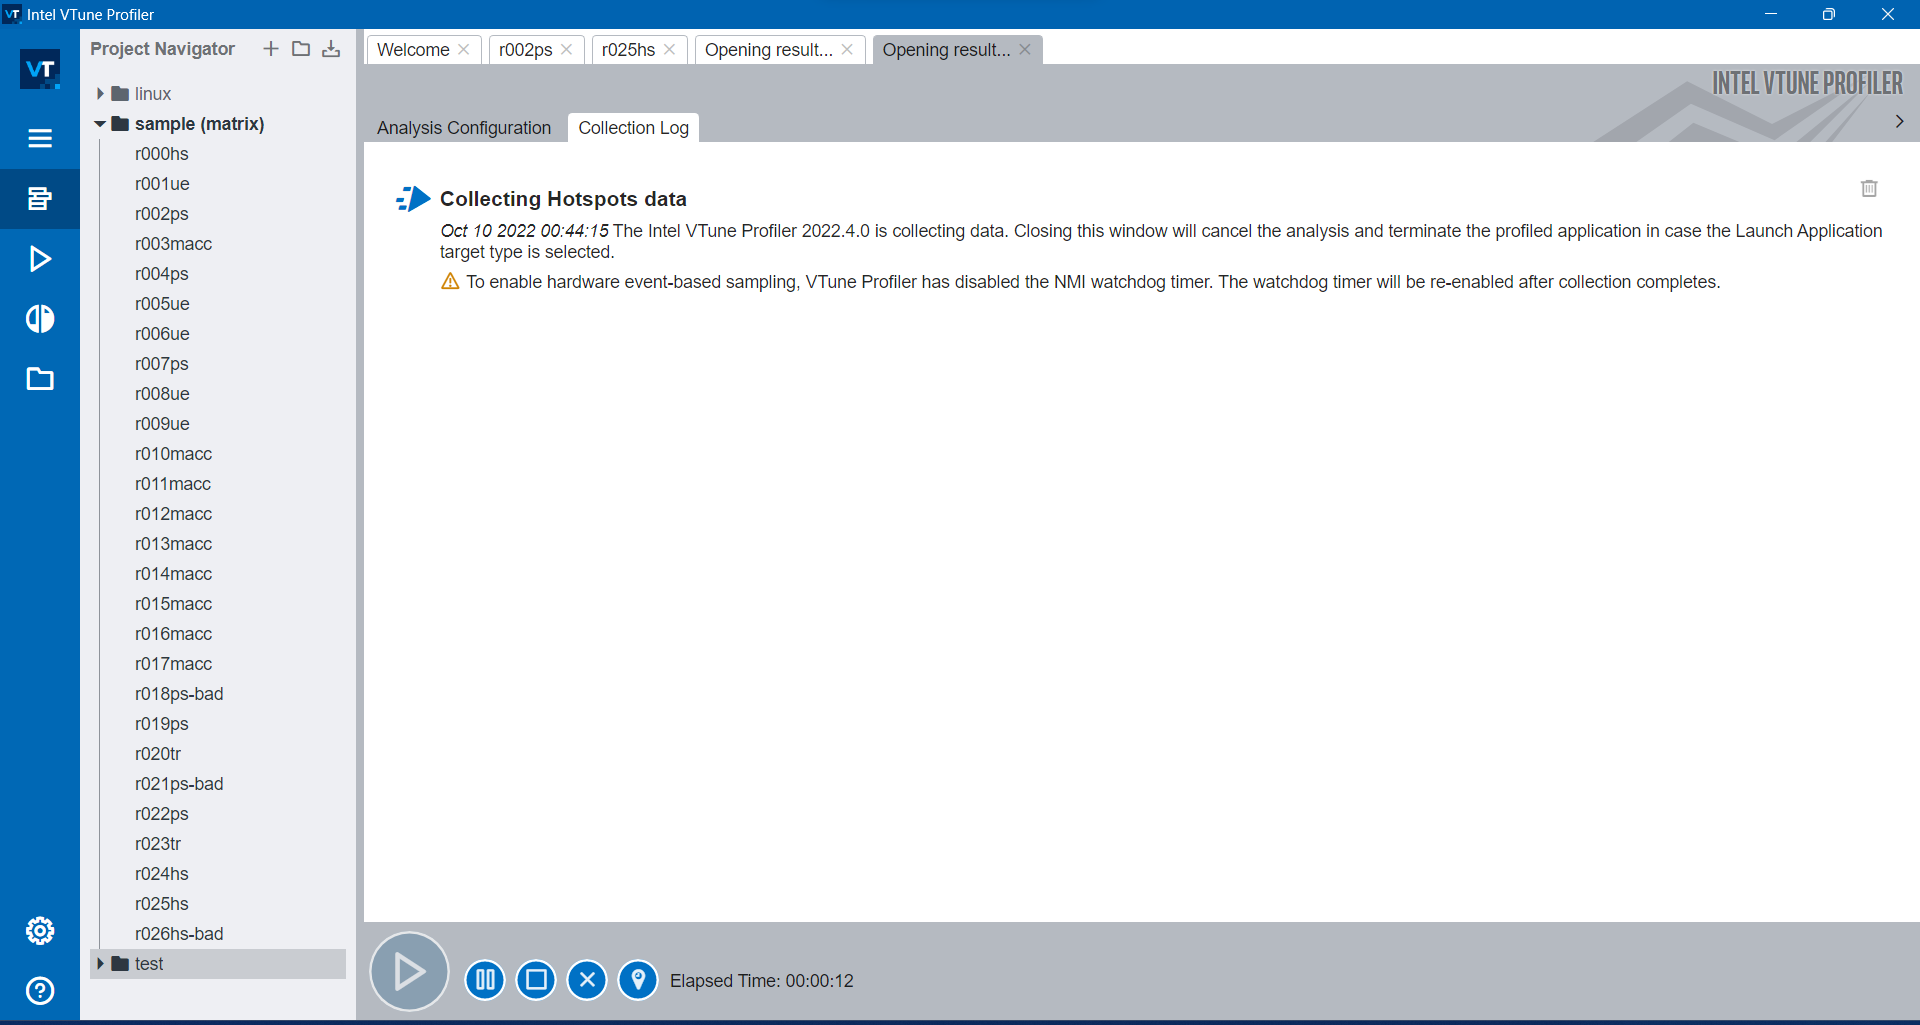Select the Collection Log tab
Screen dimensions: 1920x1025
pos(633,128)
